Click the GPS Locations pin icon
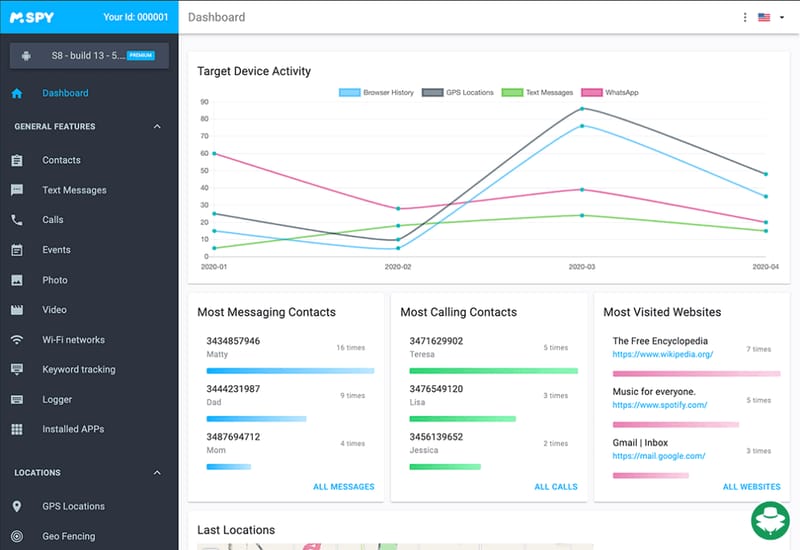The width and height of the screenshot is (800, 550). [17, 506]
